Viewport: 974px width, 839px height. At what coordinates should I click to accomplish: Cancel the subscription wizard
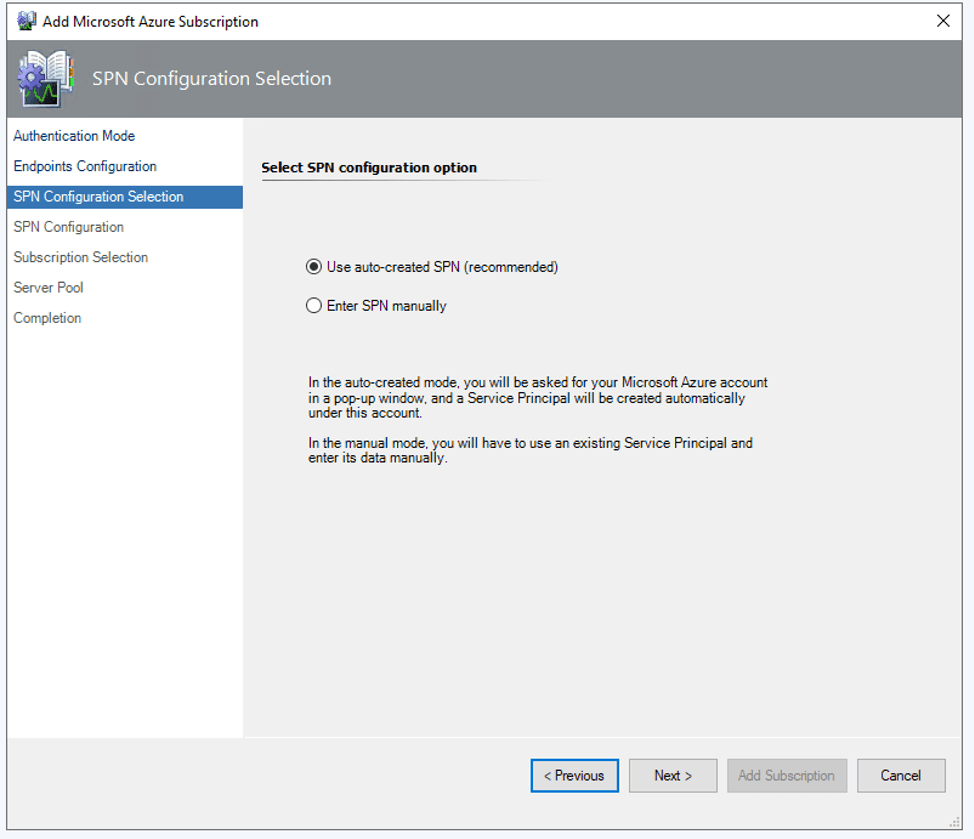[901, 776]
